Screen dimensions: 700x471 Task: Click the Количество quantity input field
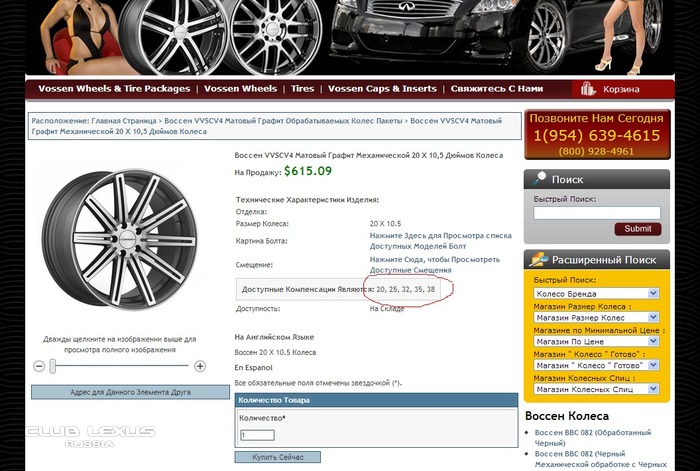(257, 435)
